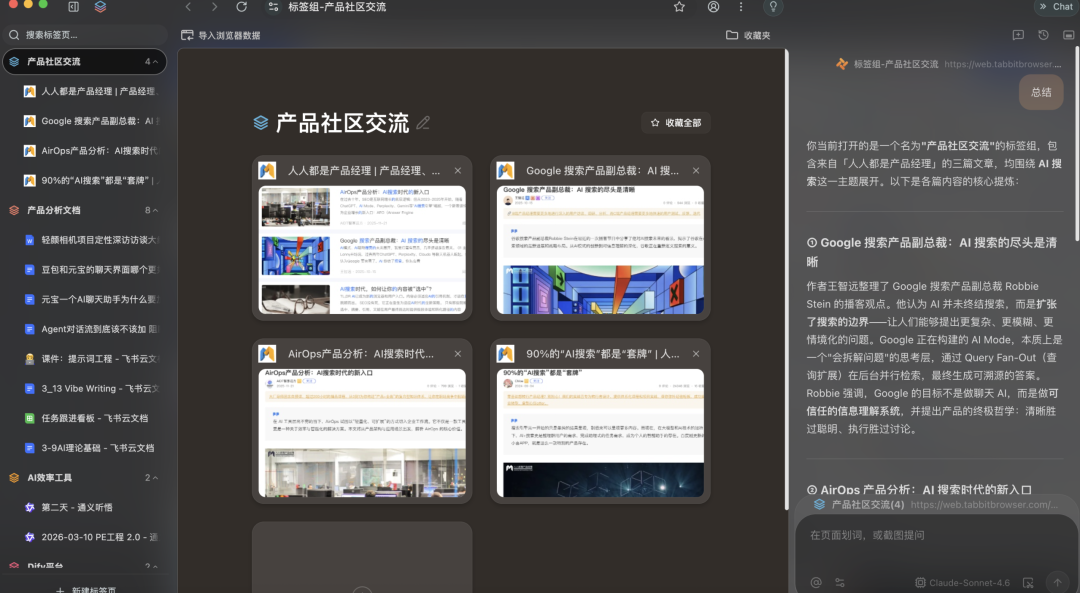Bookmark page with the star icon
Viewport: 1080px width, 593px height.
[679, 7]
